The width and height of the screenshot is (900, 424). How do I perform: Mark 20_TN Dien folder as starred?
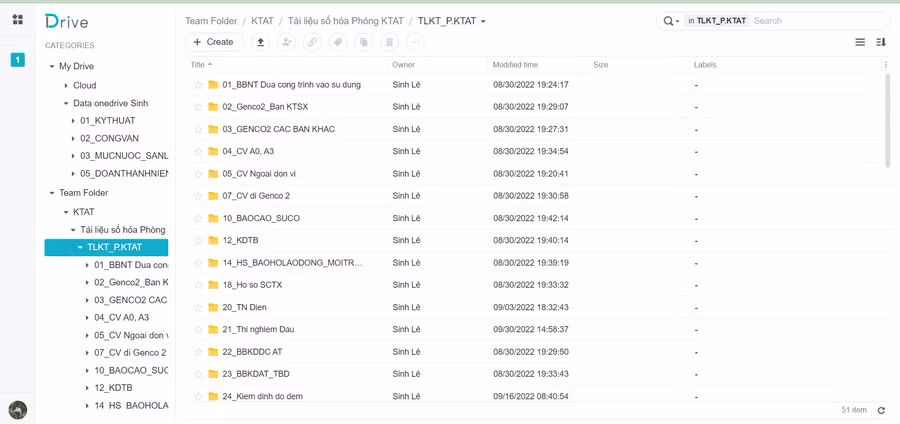[198, 307]
